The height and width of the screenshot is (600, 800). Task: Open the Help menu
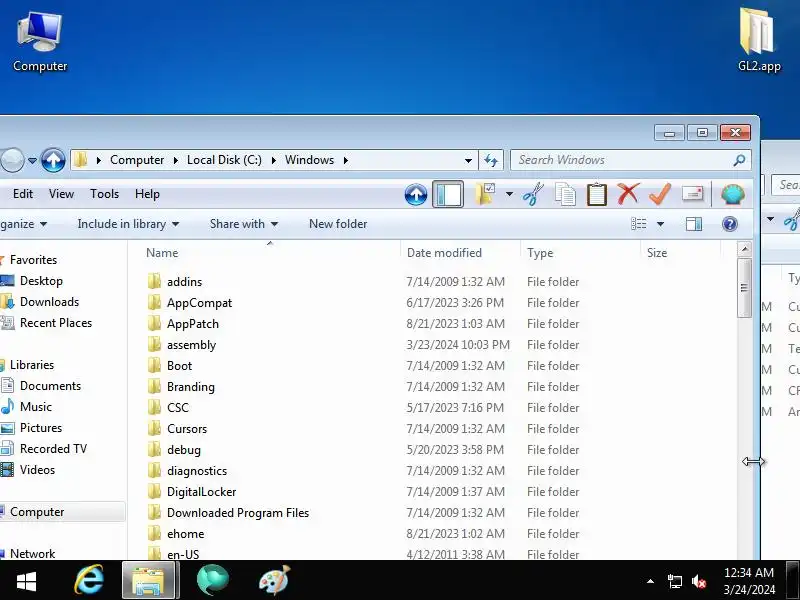coord(147,194)
